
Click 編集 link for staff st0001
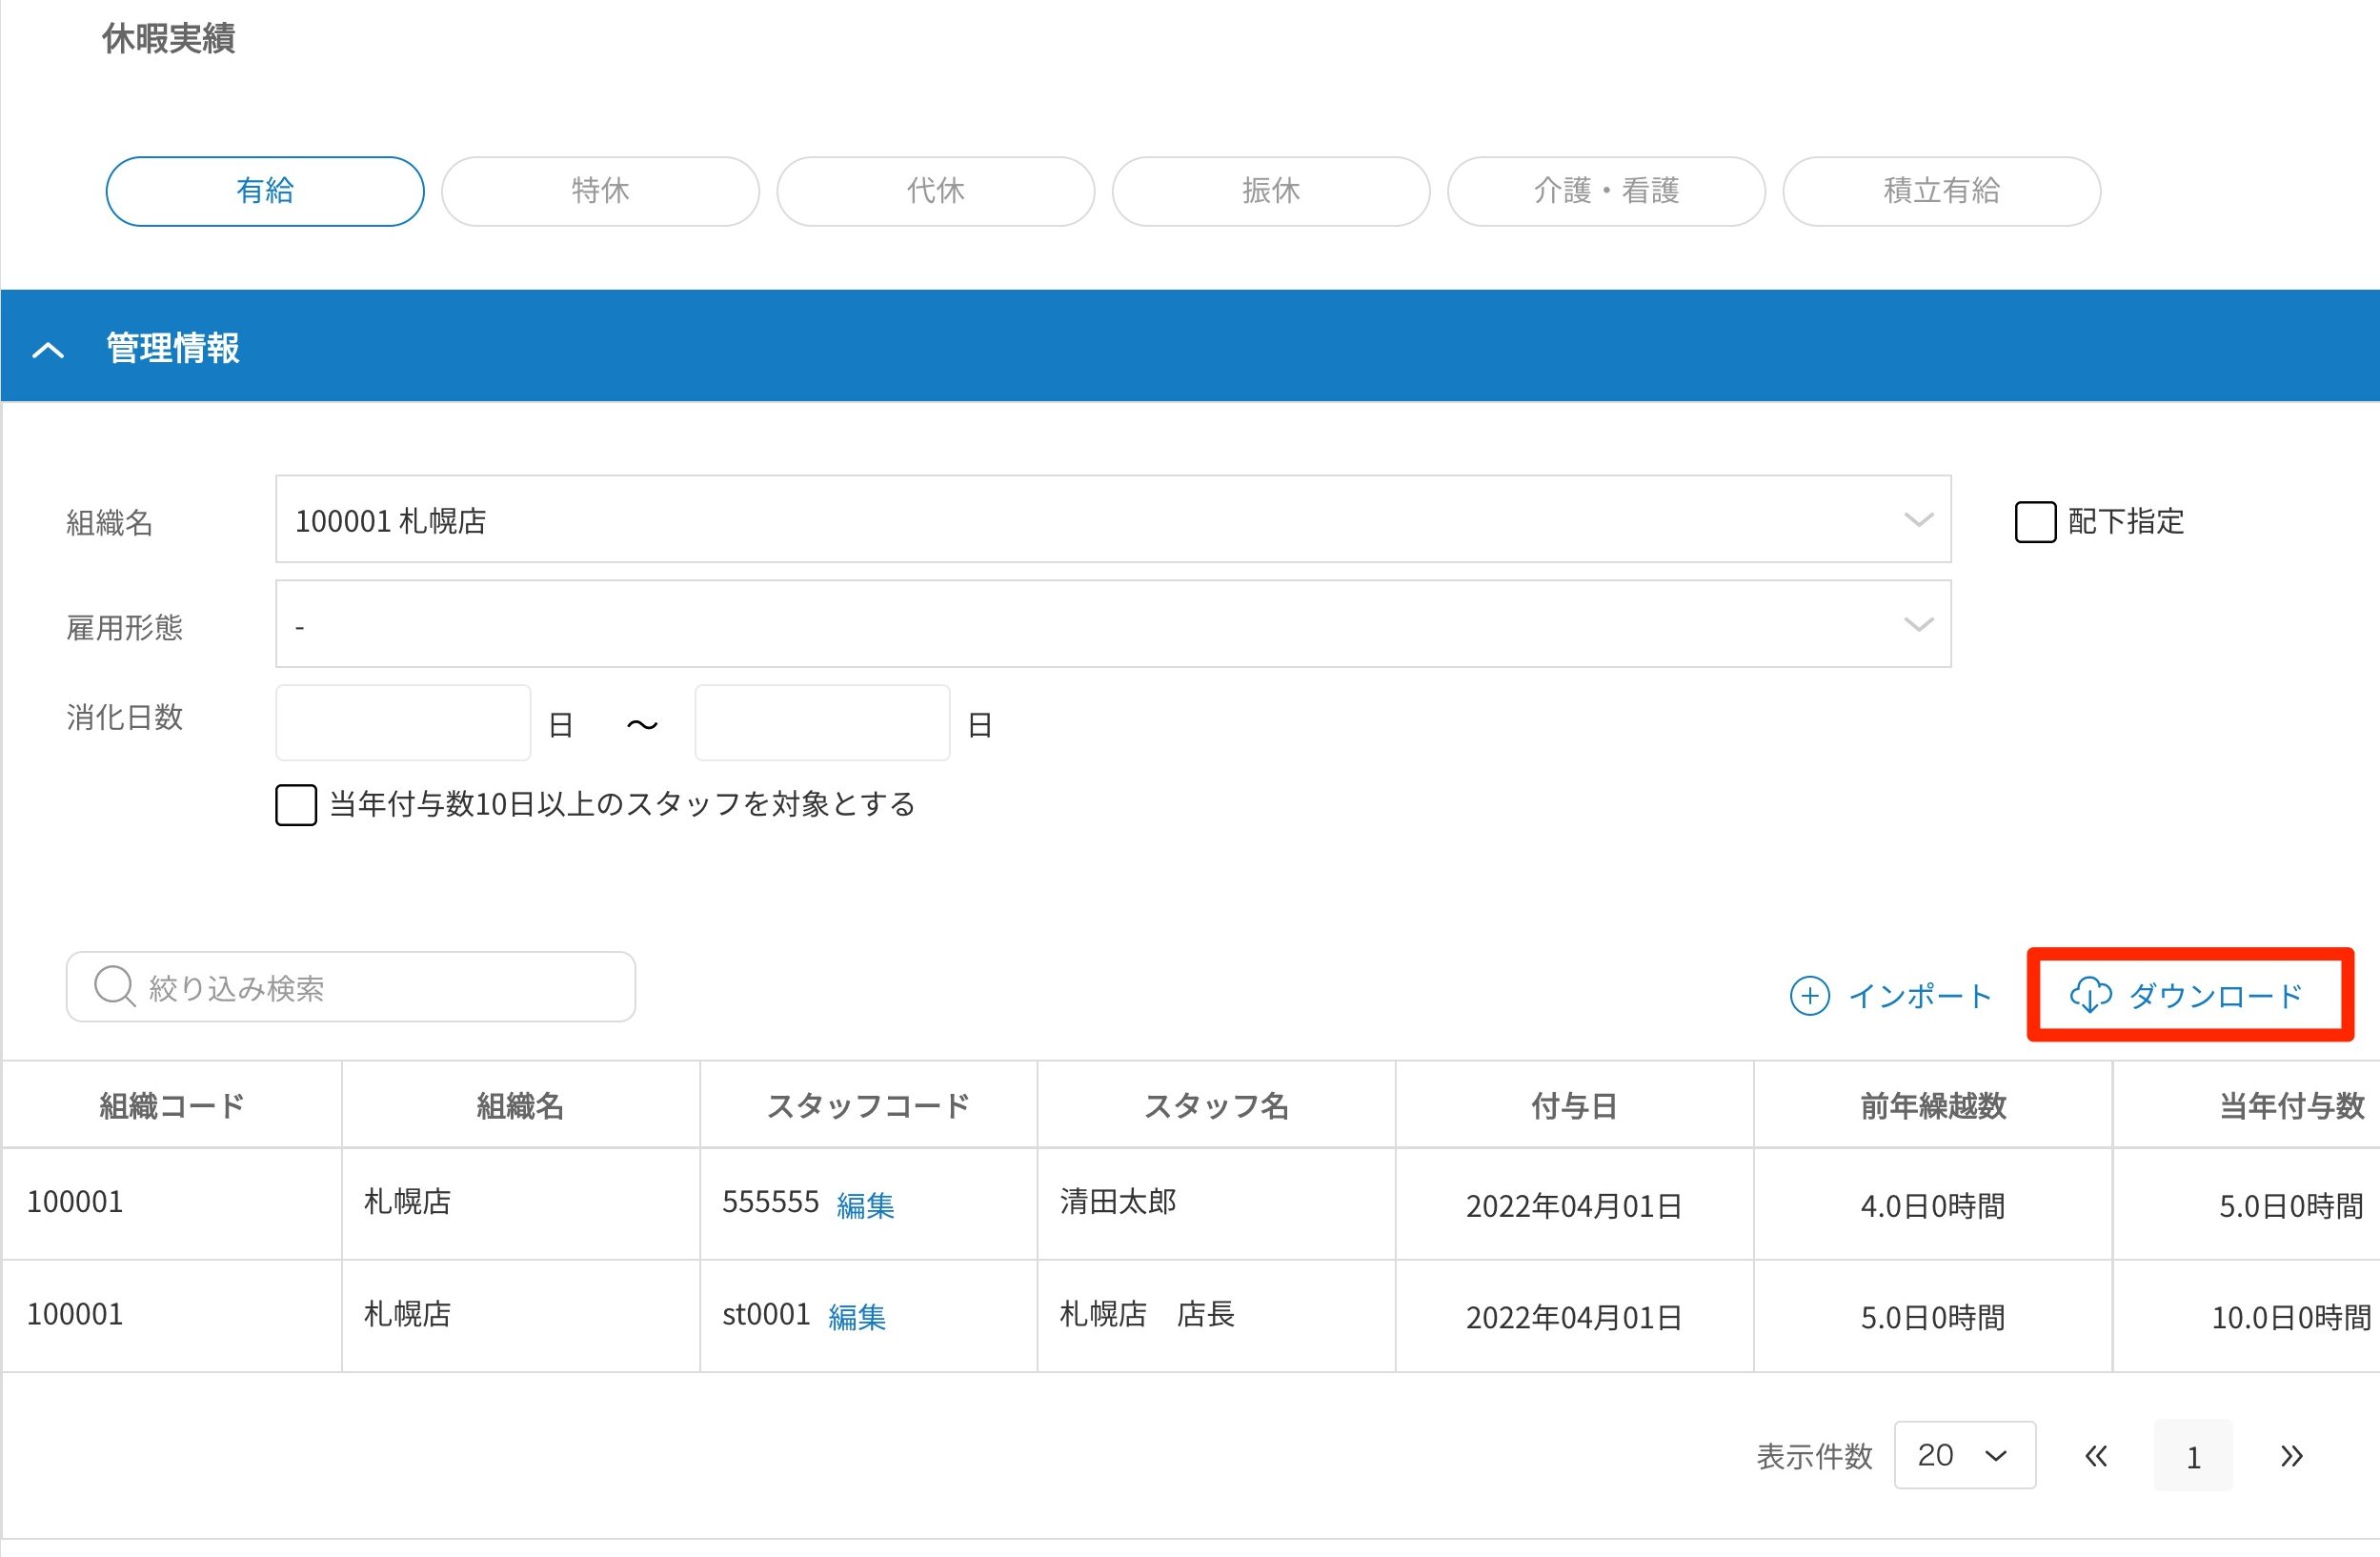pos(857,1317)
